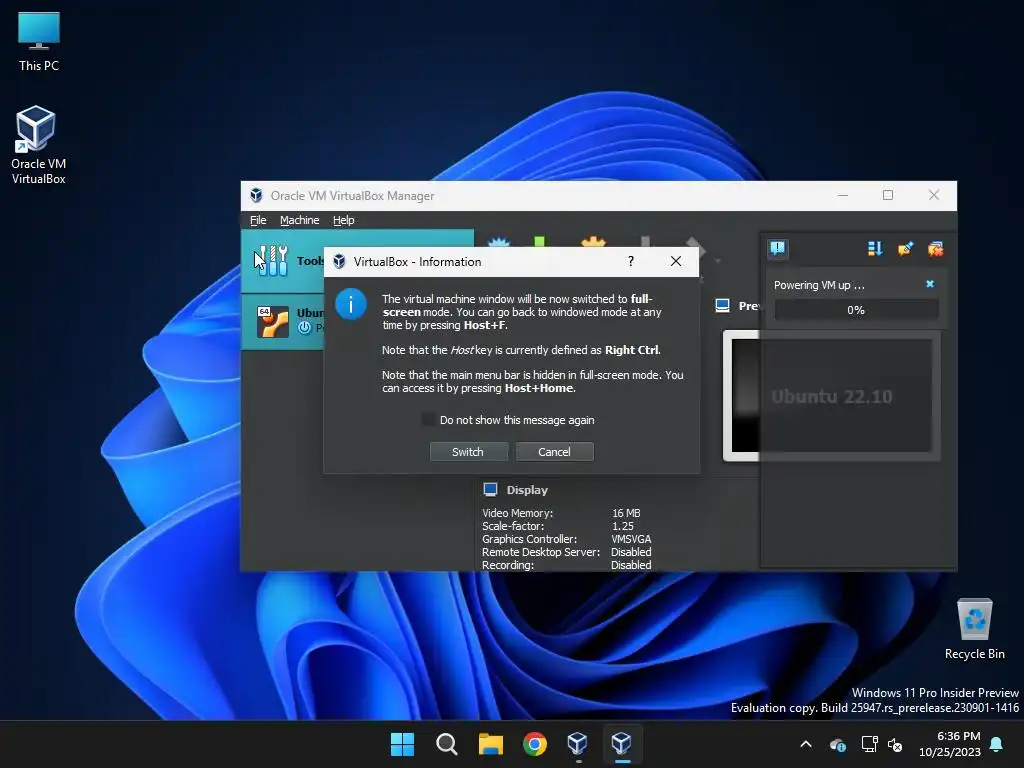
Task: Click the '?' help button in Information dialog
Action: click(x=631, y=261)
